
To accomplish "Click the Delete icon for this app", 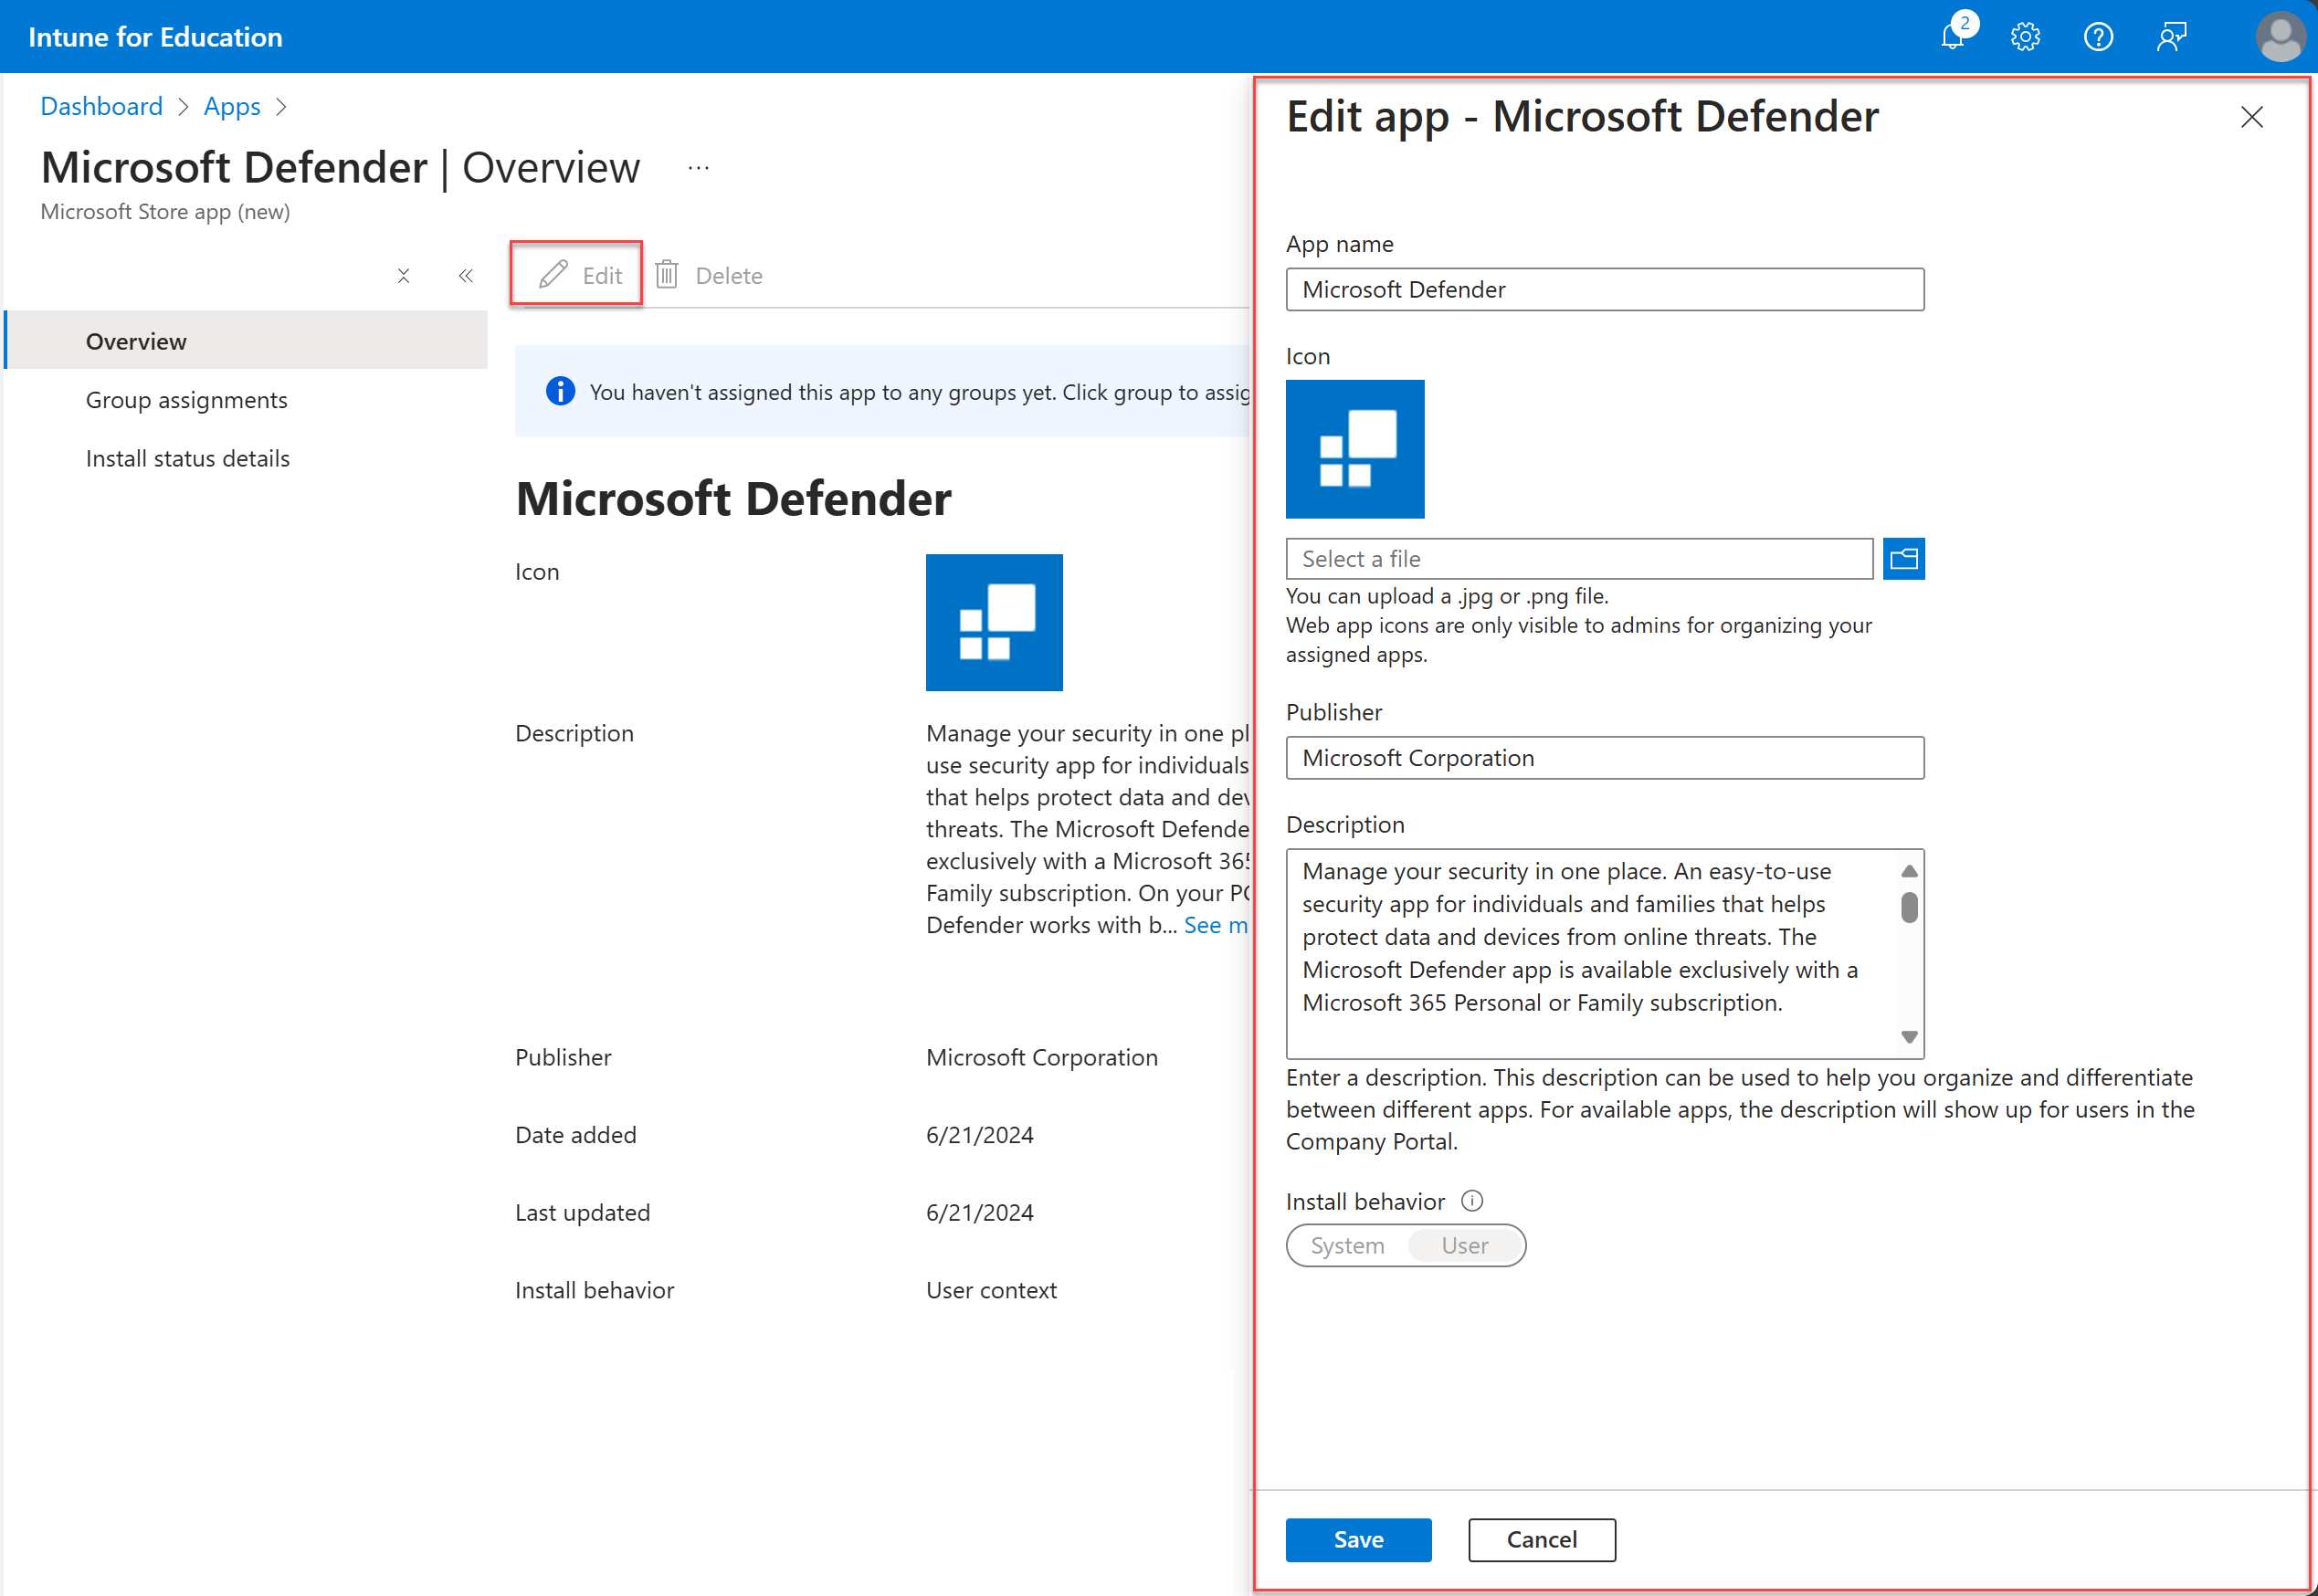I will pos(664,273).
